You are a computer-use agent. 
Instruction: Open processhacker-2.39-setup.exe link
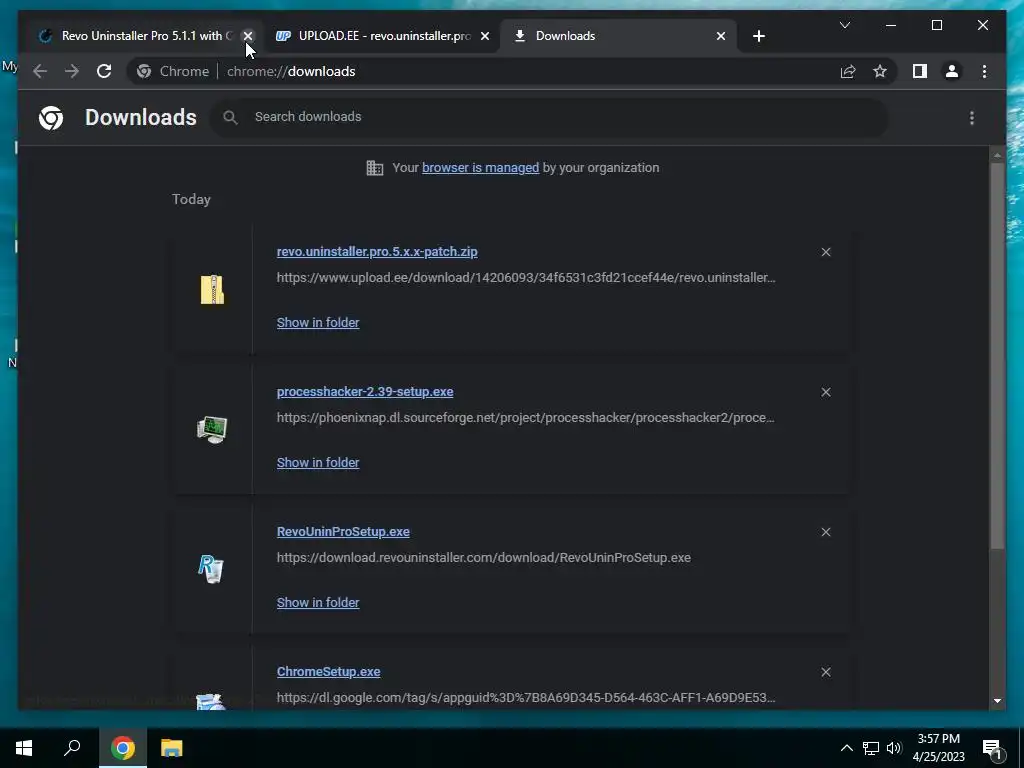click(364, 392)
